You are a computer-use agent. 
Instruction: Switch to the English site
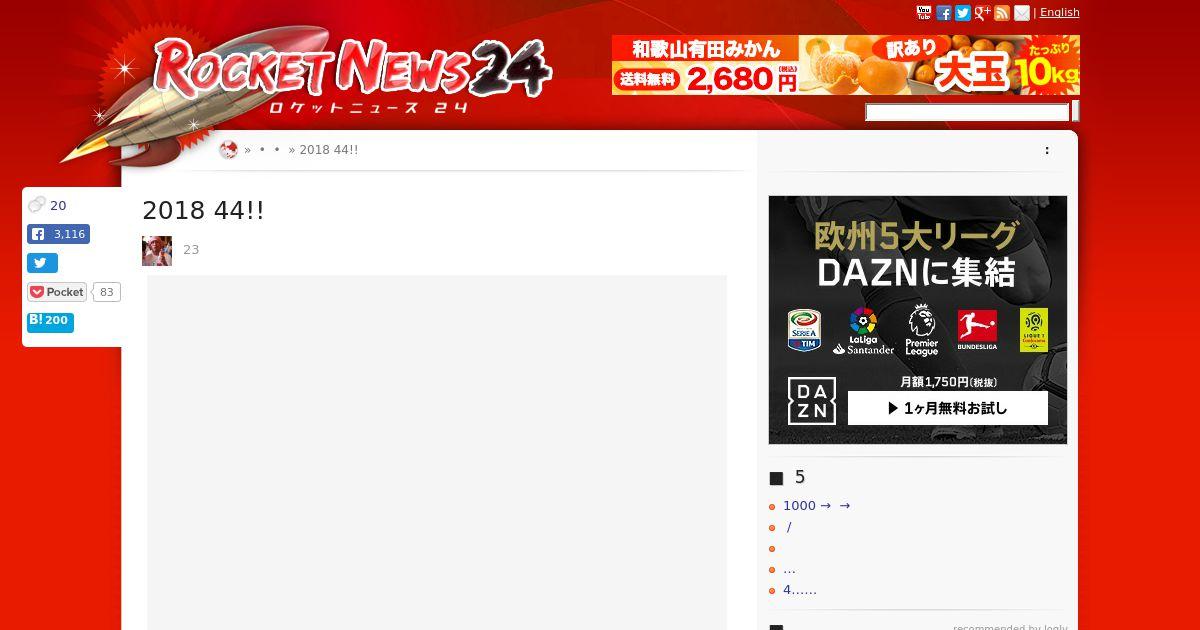click(1060, 12)
